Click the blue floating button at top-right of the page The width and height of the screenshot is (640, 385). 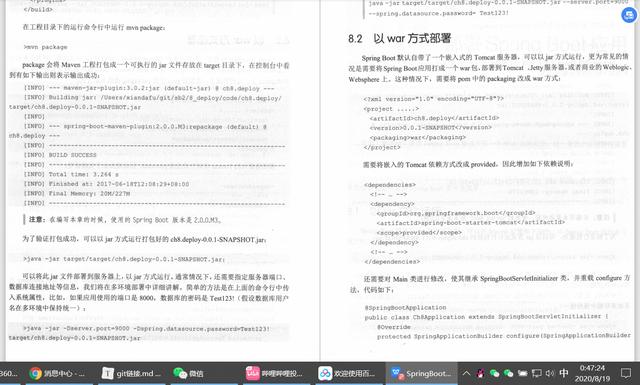(x=629, y=15)
